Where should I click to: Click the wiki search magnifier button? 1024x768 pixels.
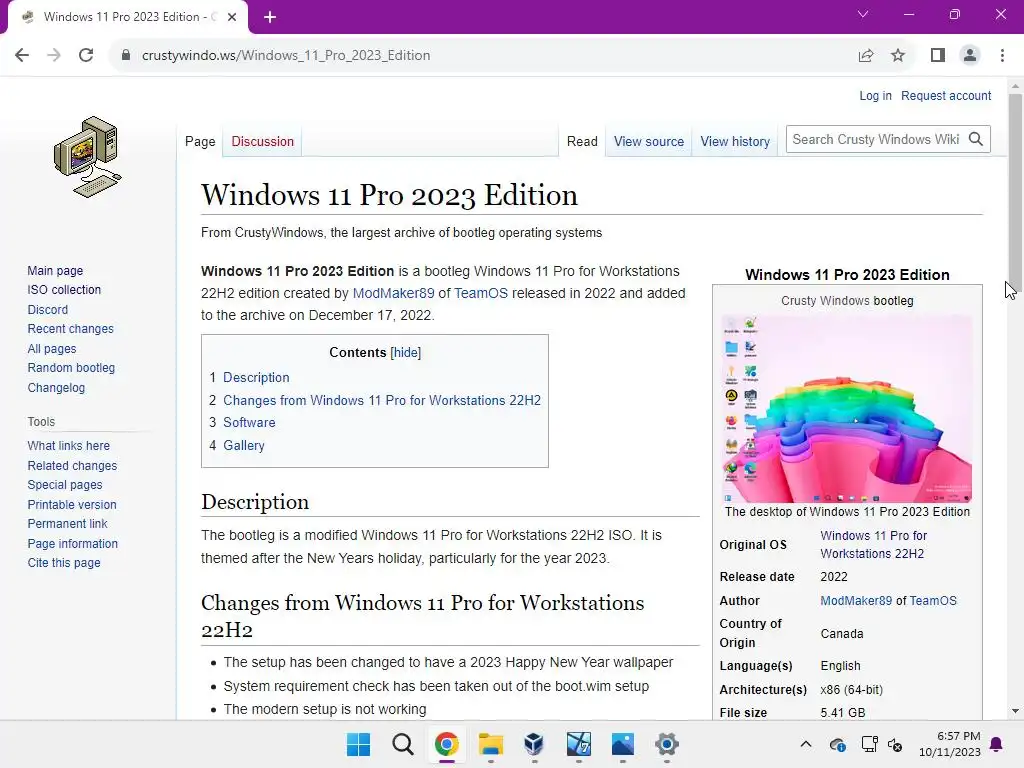click(976, 139)
